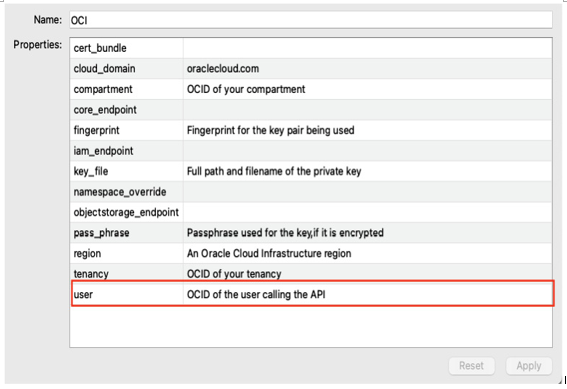Select the region property name cell
This screenshot has width=567, height=389.
127,253
